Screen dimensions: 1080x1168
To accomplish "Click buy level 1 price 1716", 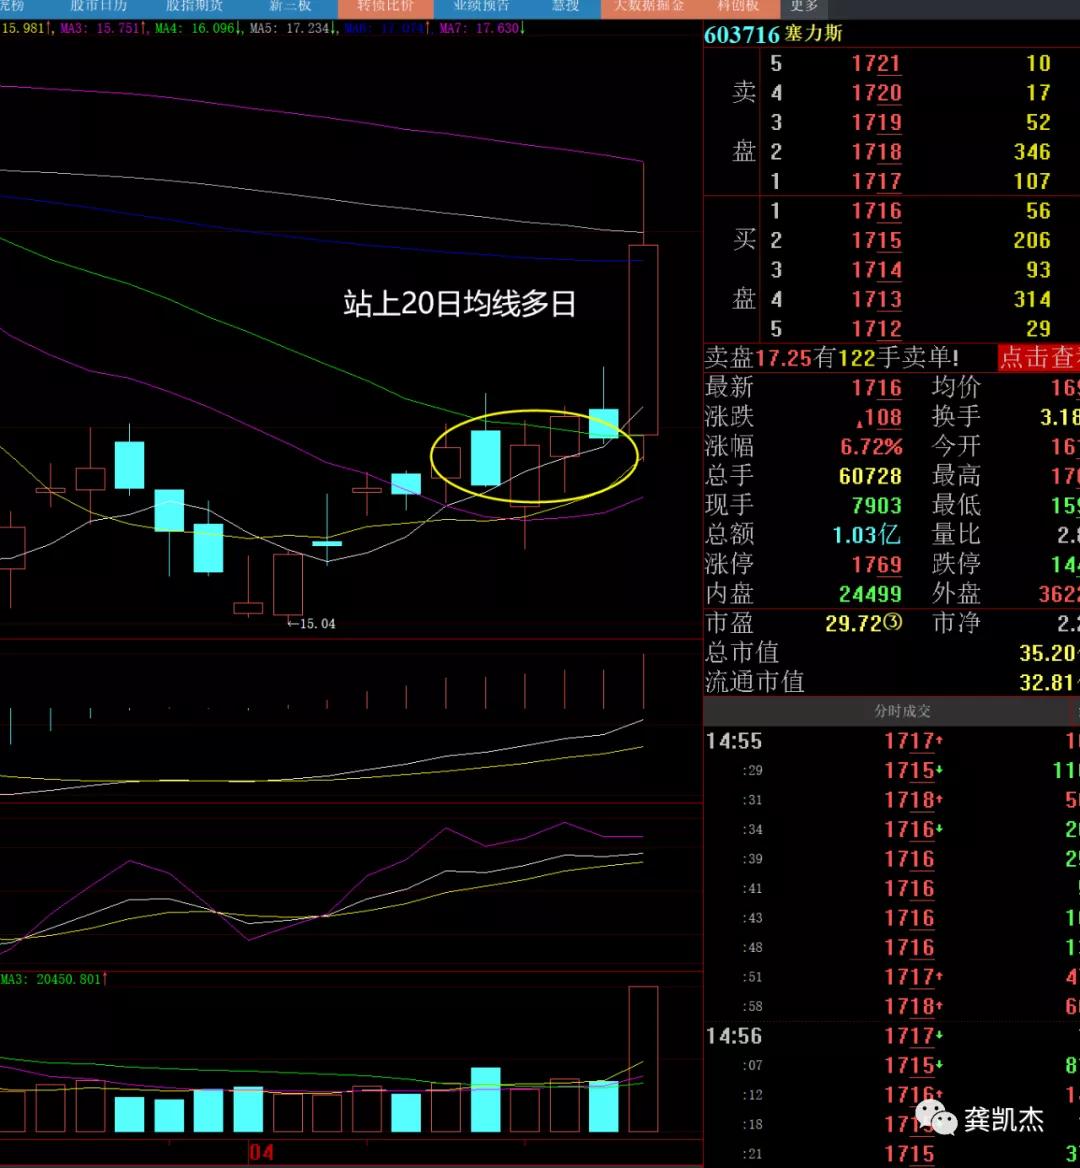I will click(x=876, y=211).
